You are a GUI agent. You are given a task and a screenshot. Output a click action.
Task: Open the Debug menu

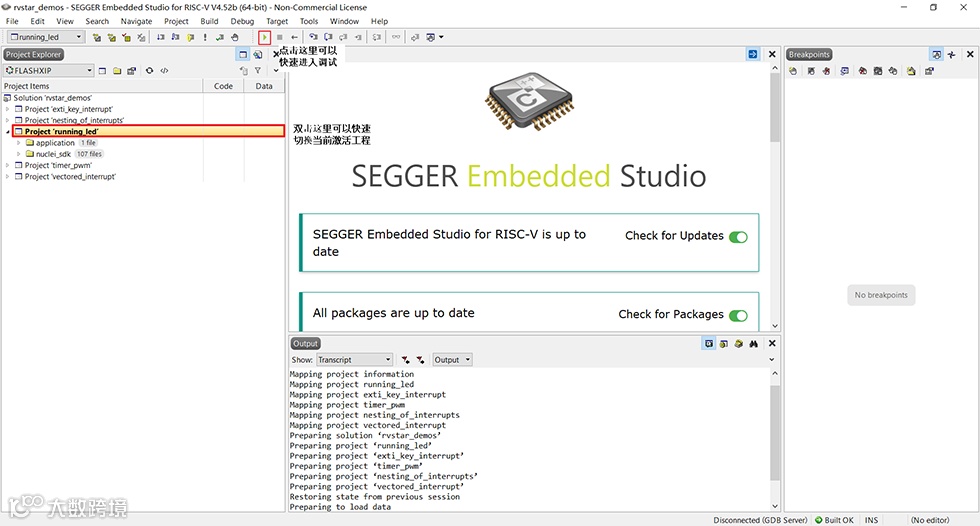pos(242,21)
